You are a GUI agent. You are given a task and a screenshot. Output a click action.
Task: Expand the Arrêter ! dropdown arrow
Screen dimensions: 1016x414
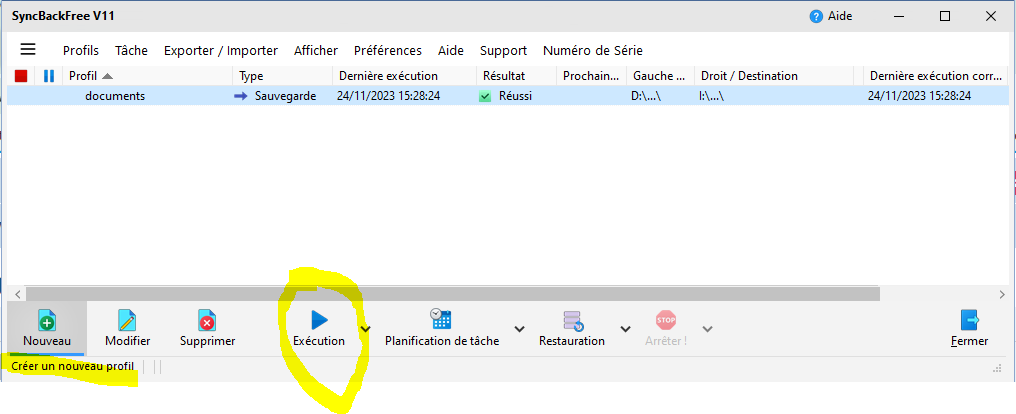(708, 328)
